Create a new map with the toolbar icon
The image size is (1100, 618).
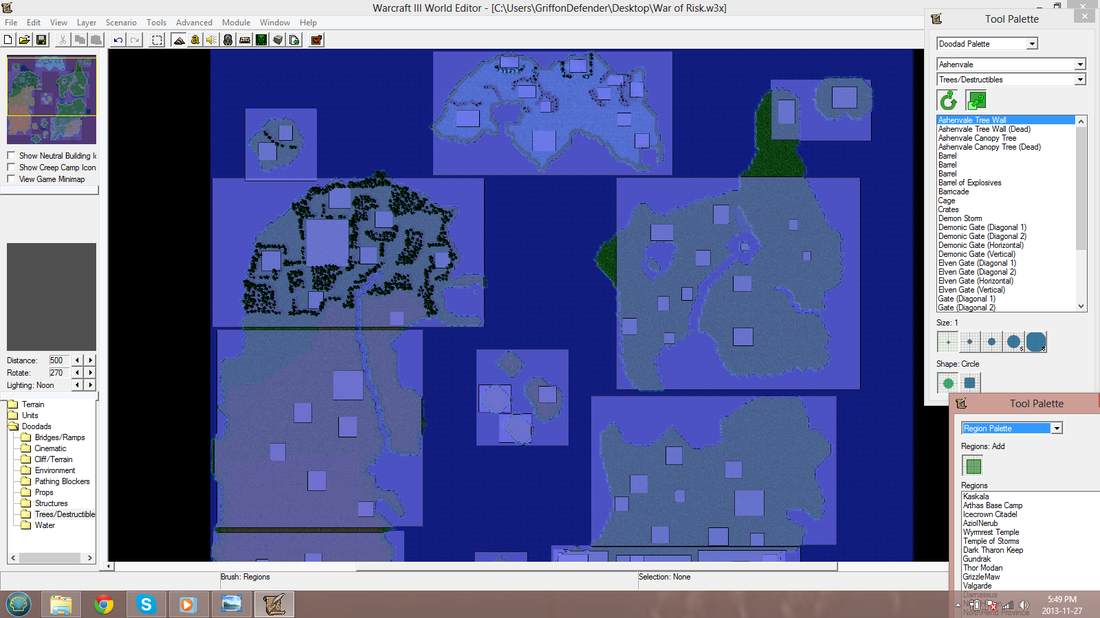tap(8, 40)
